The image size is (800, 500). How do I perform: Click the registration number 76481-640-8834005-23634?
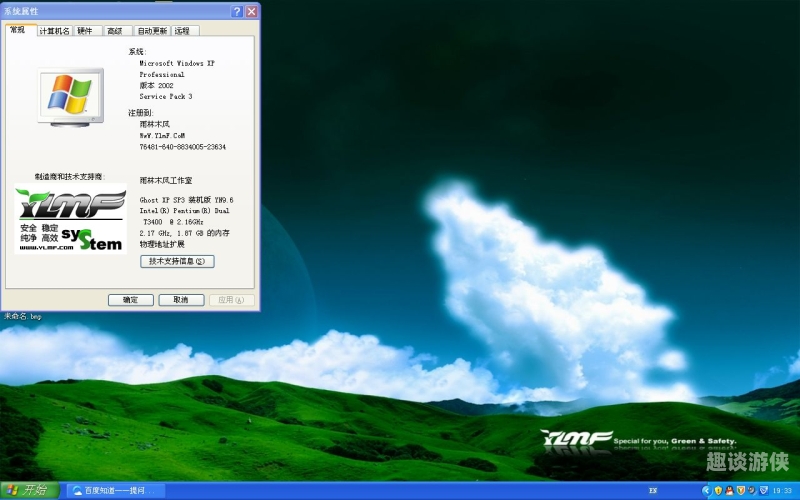pyautogui.click(x=183, y=147)
